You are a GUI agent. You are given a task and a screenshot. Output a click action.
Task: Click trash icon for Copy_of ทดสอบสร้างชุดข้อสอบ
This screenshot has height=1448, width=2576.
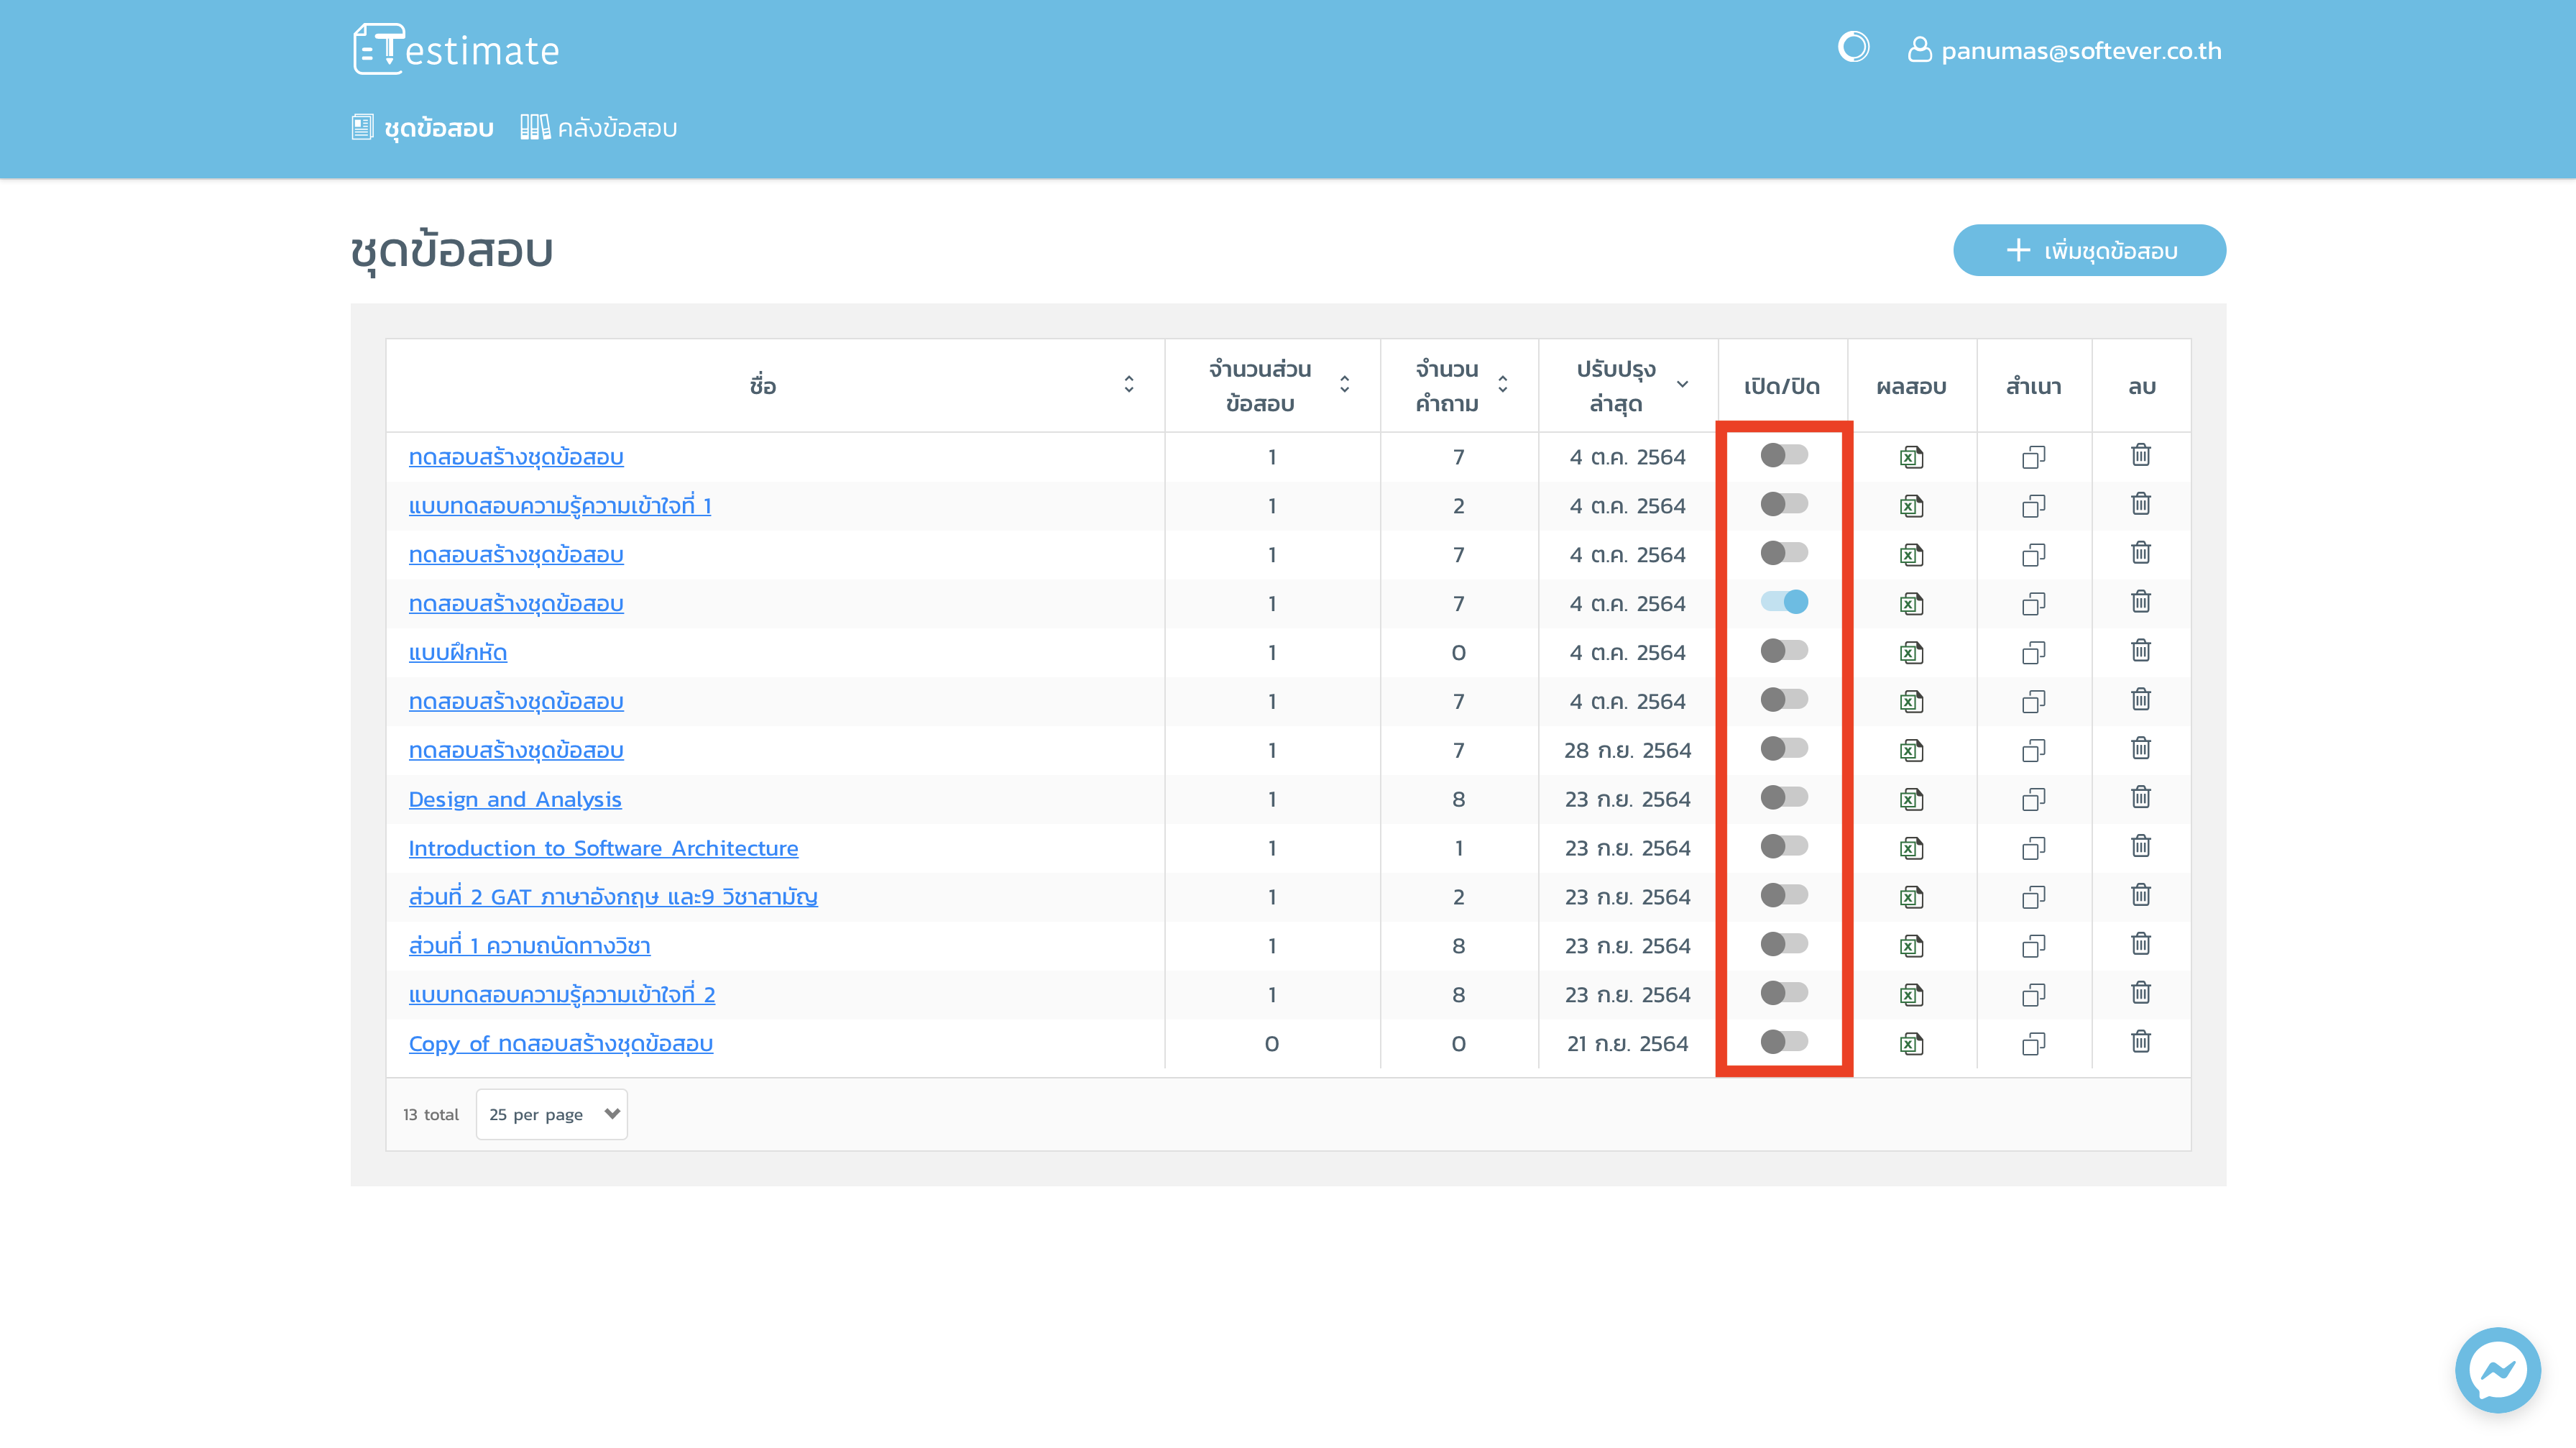pos(2140,1042)
